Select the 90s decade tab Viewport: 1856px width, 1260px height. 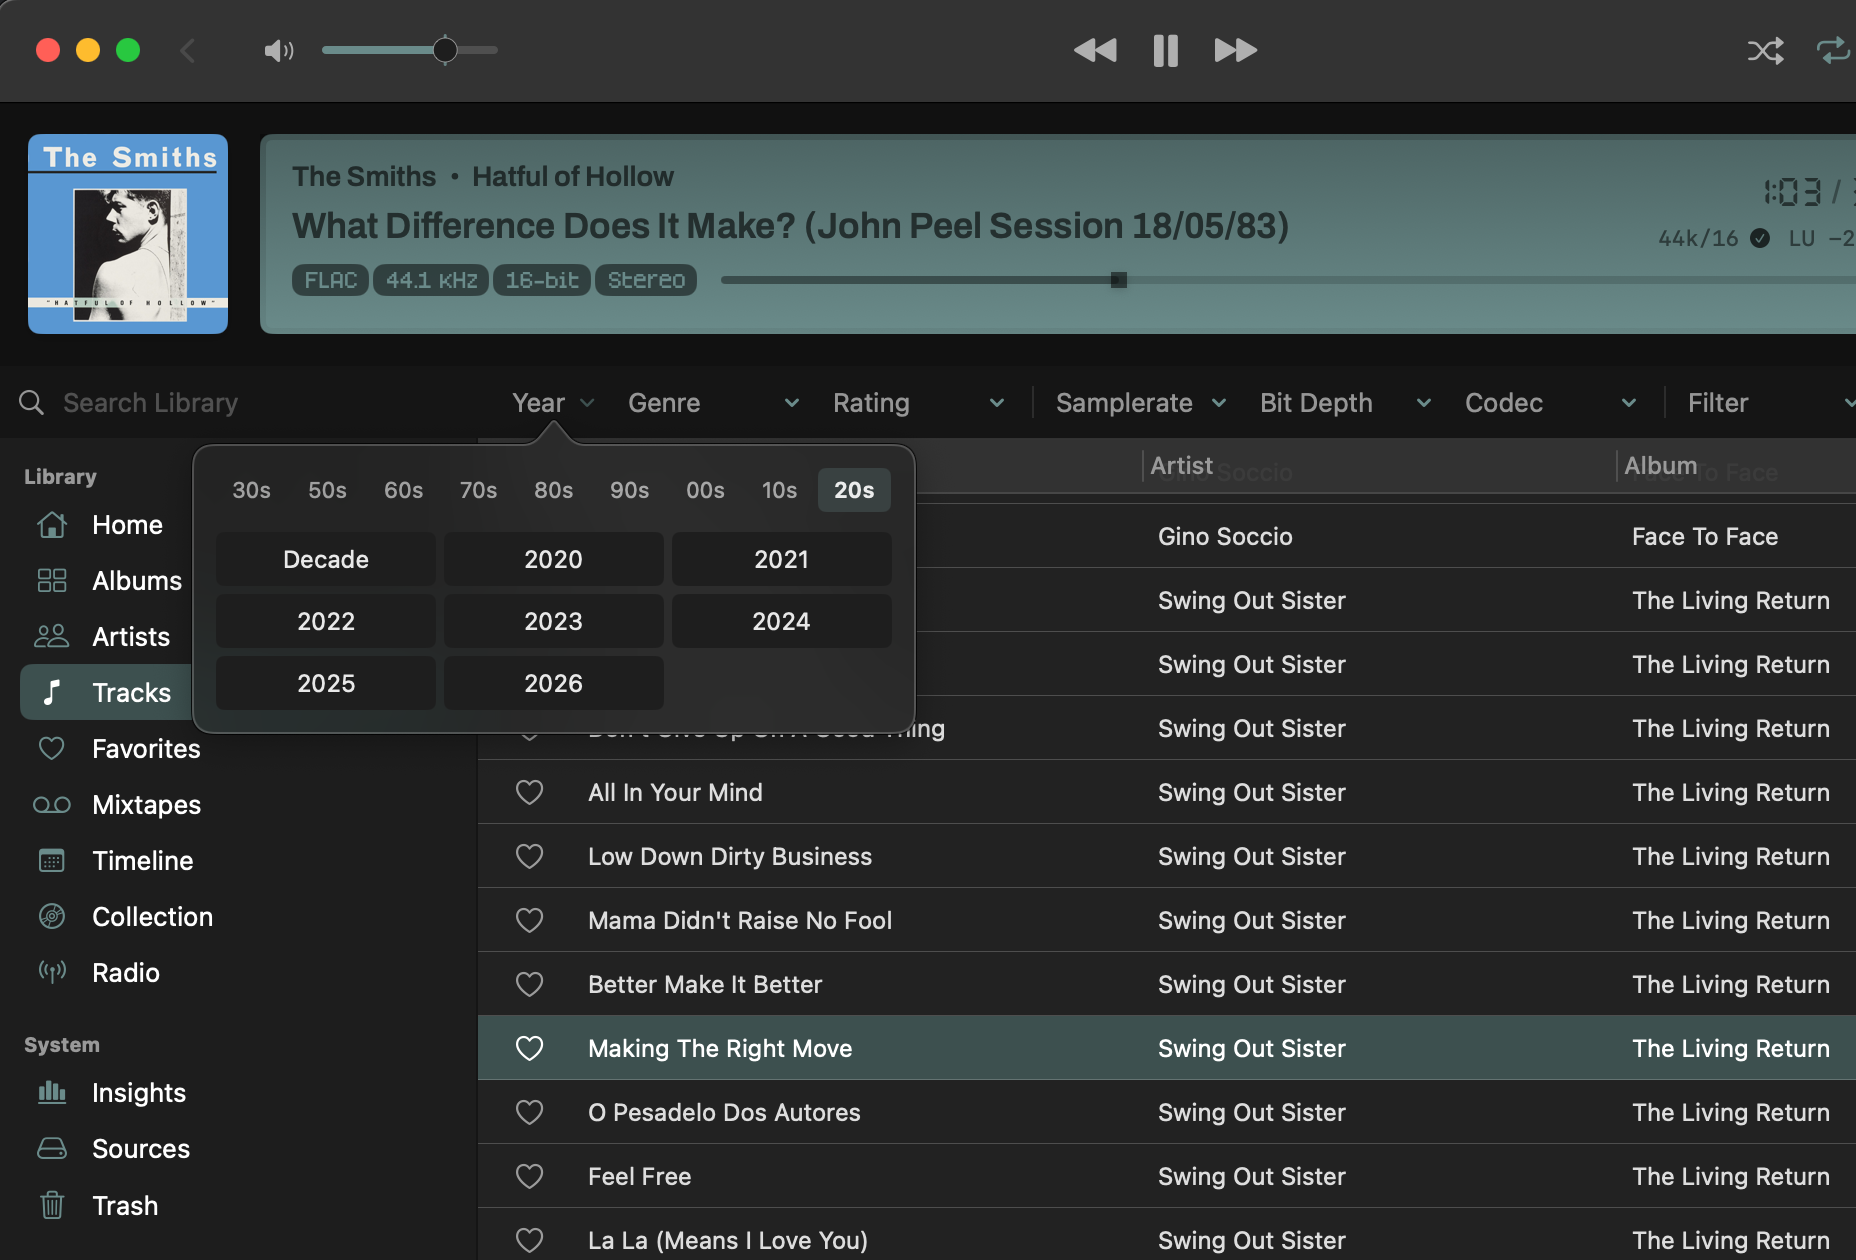(630, 490)
